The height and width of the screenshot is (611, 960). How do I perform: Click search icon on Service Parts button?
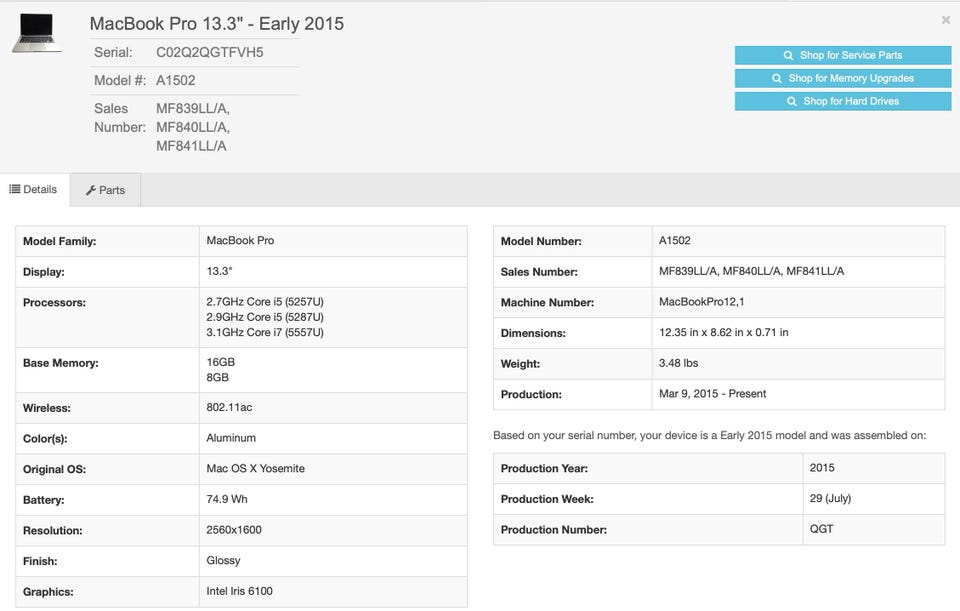point(788,55)
